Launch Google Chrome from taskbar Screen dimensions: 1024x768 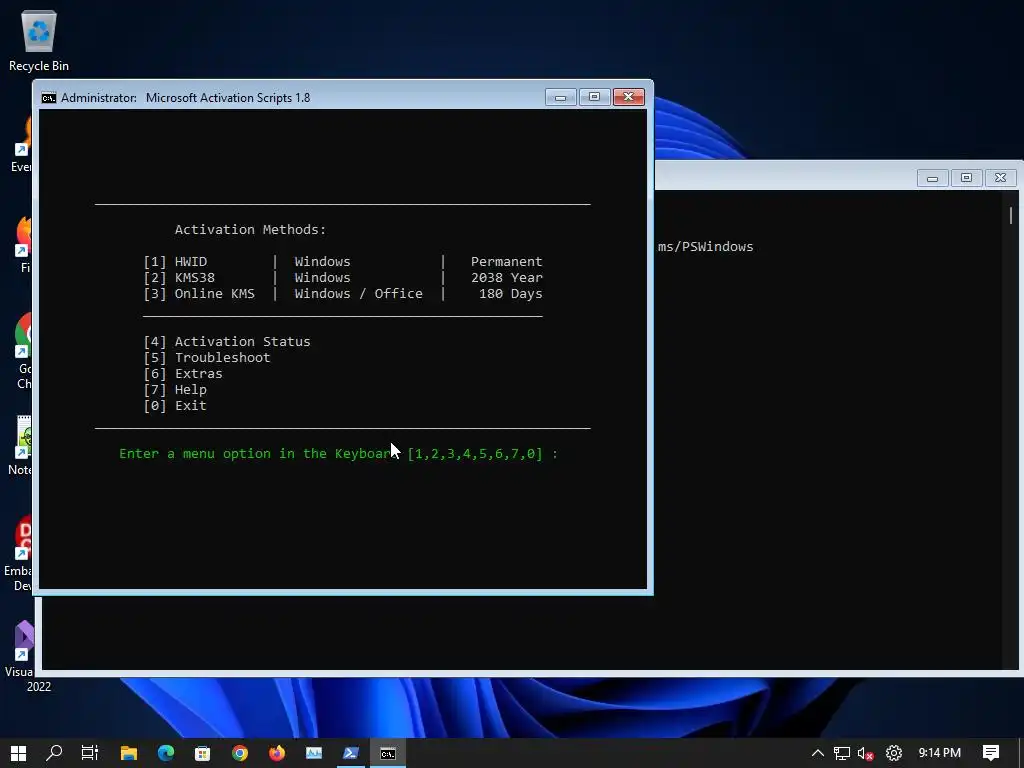pos(240,753)
